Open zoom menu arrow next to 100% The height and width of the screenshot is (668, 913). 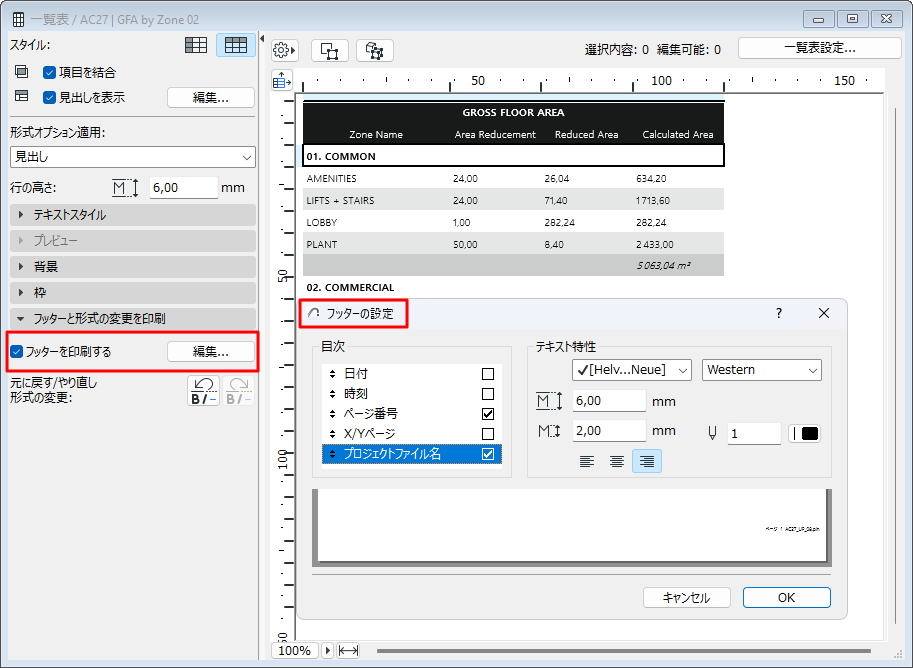[327, 651]
